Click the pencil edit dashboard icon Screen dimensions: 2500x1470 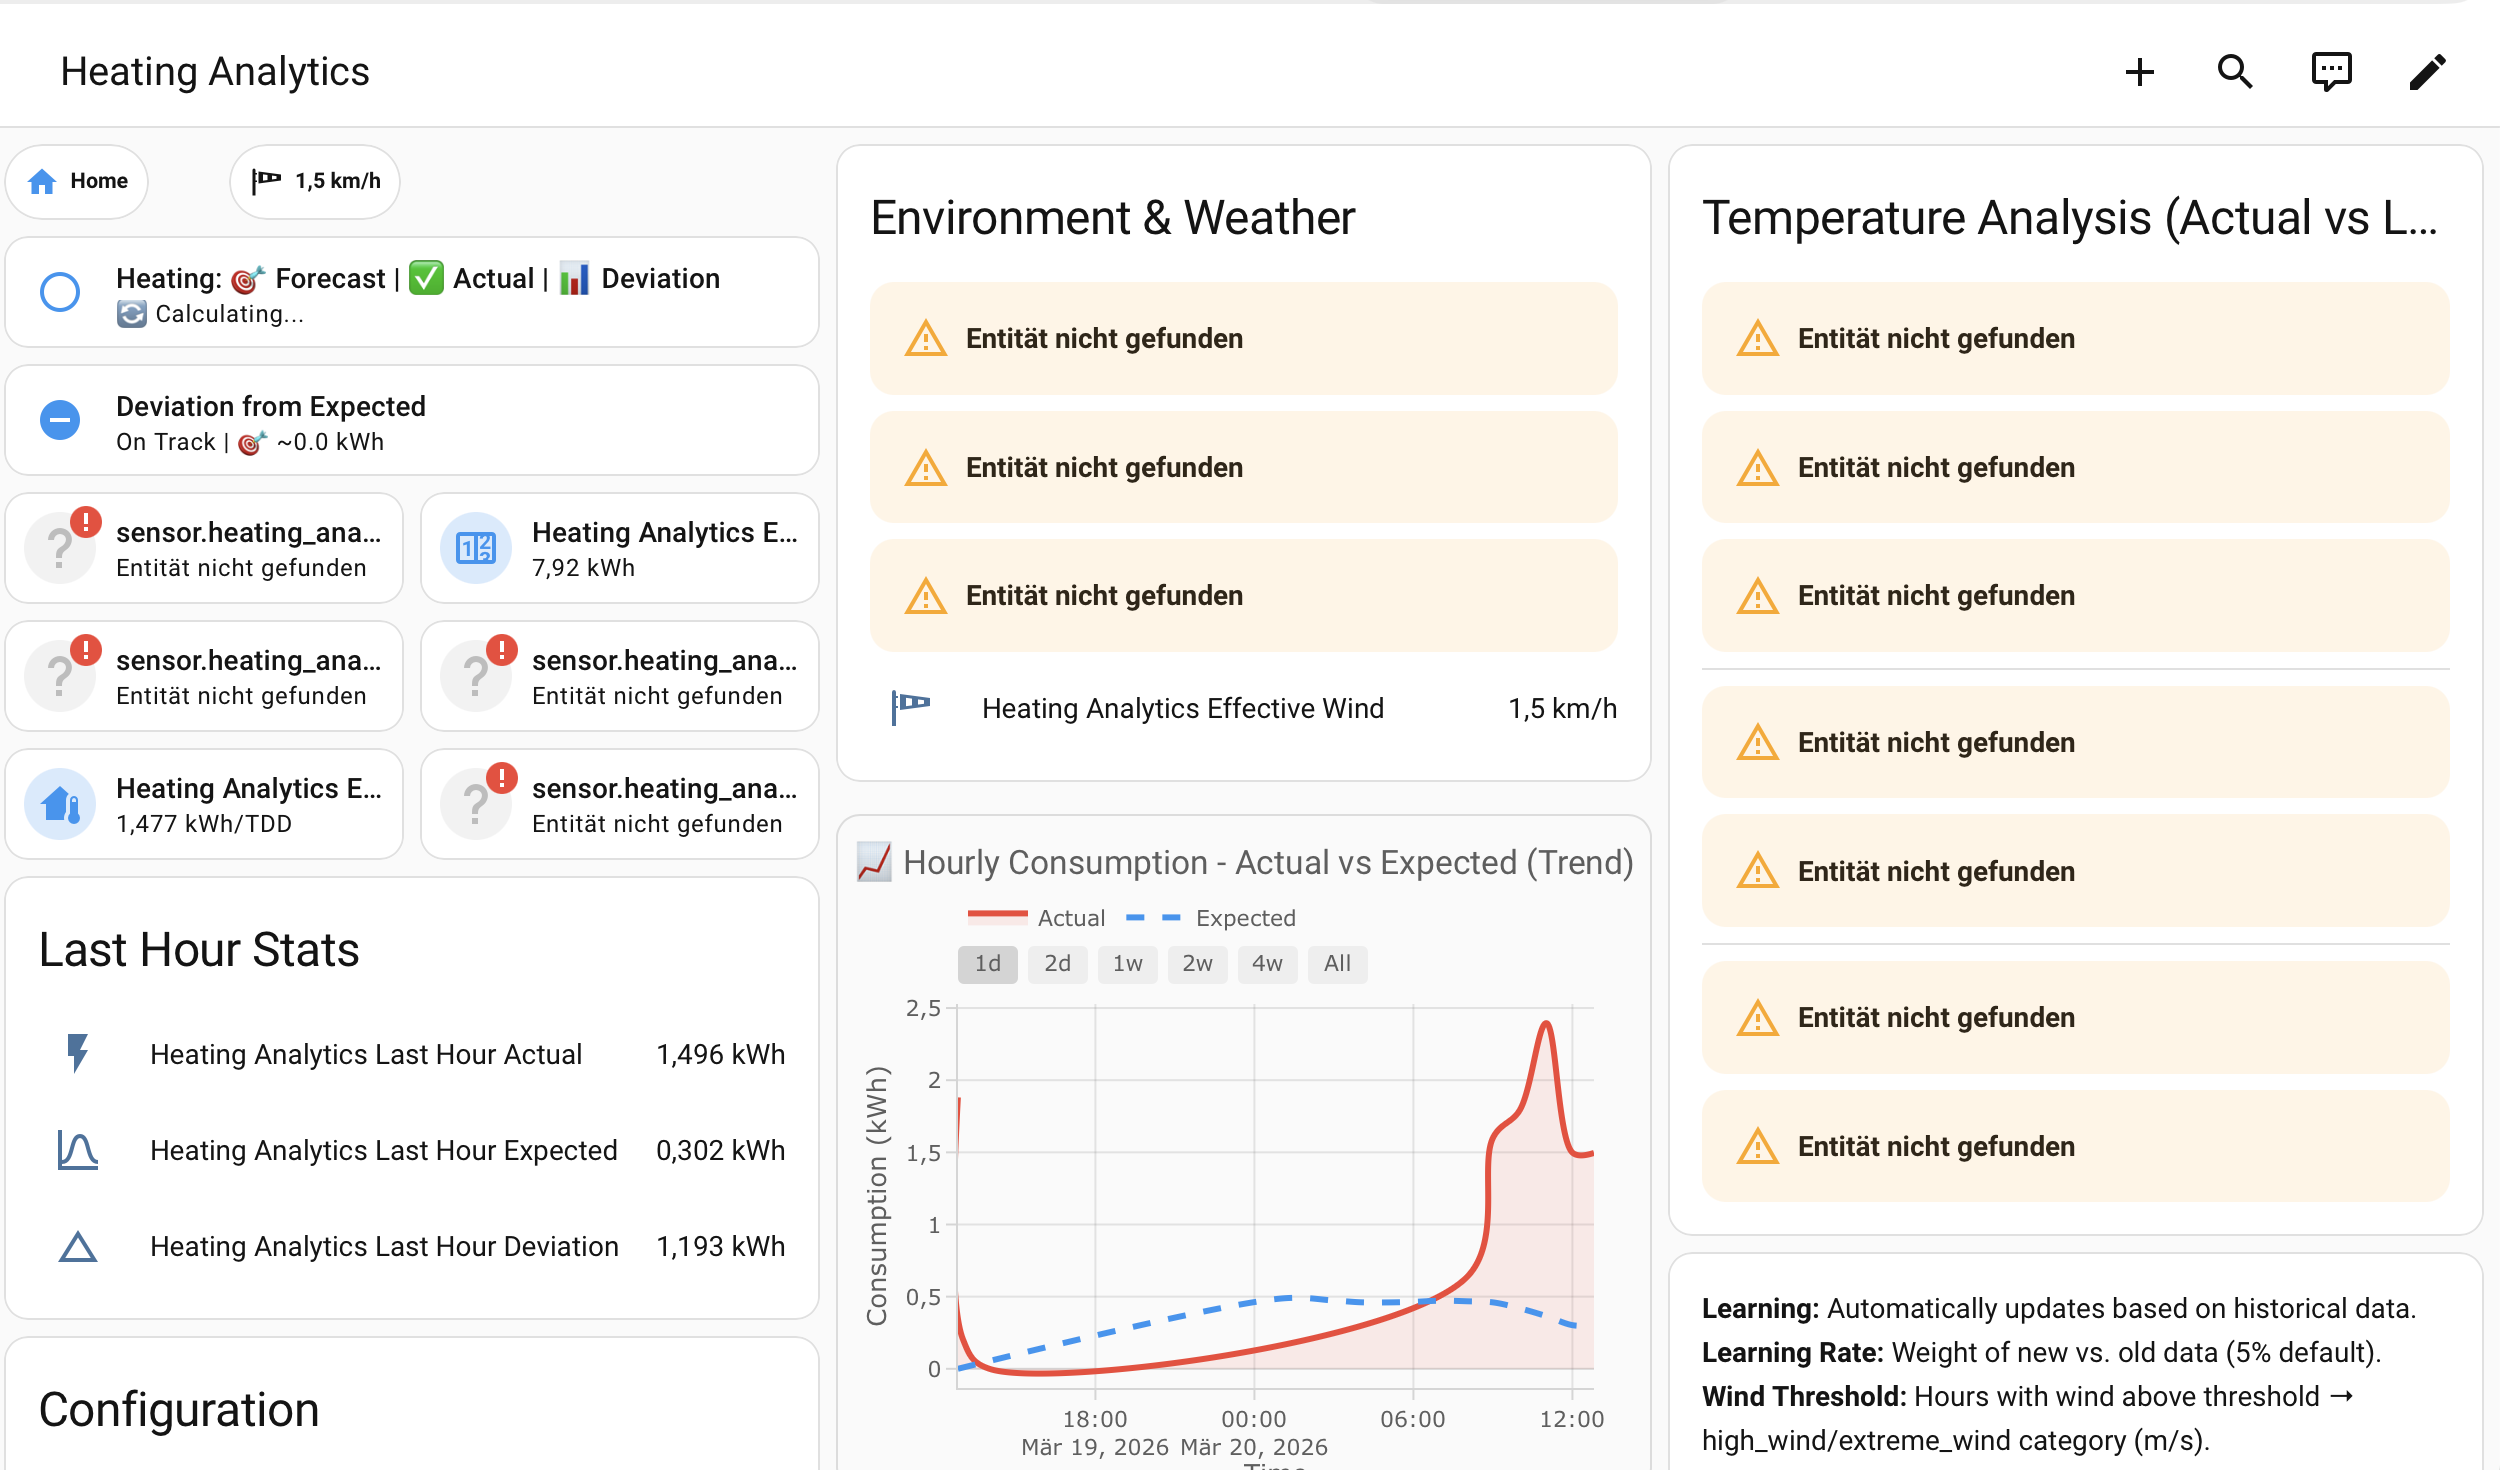click(2427, 72)
